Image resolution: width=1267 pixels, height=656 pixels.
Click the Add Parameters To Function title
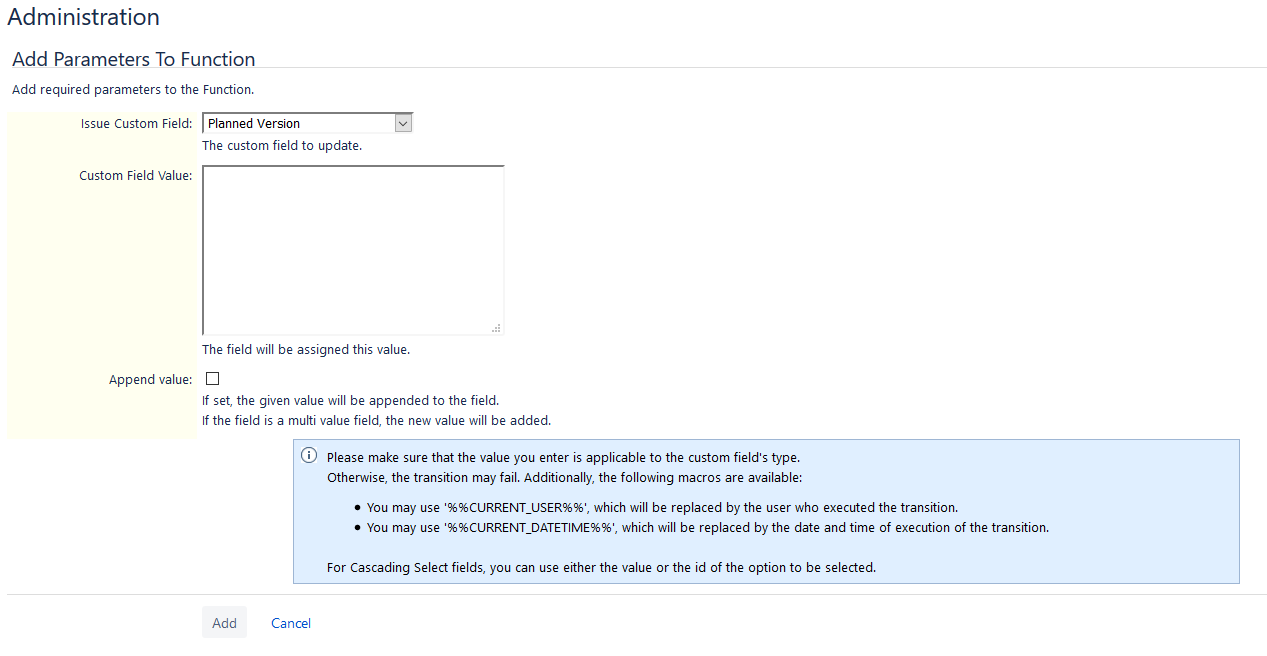(x=133, y=59)
